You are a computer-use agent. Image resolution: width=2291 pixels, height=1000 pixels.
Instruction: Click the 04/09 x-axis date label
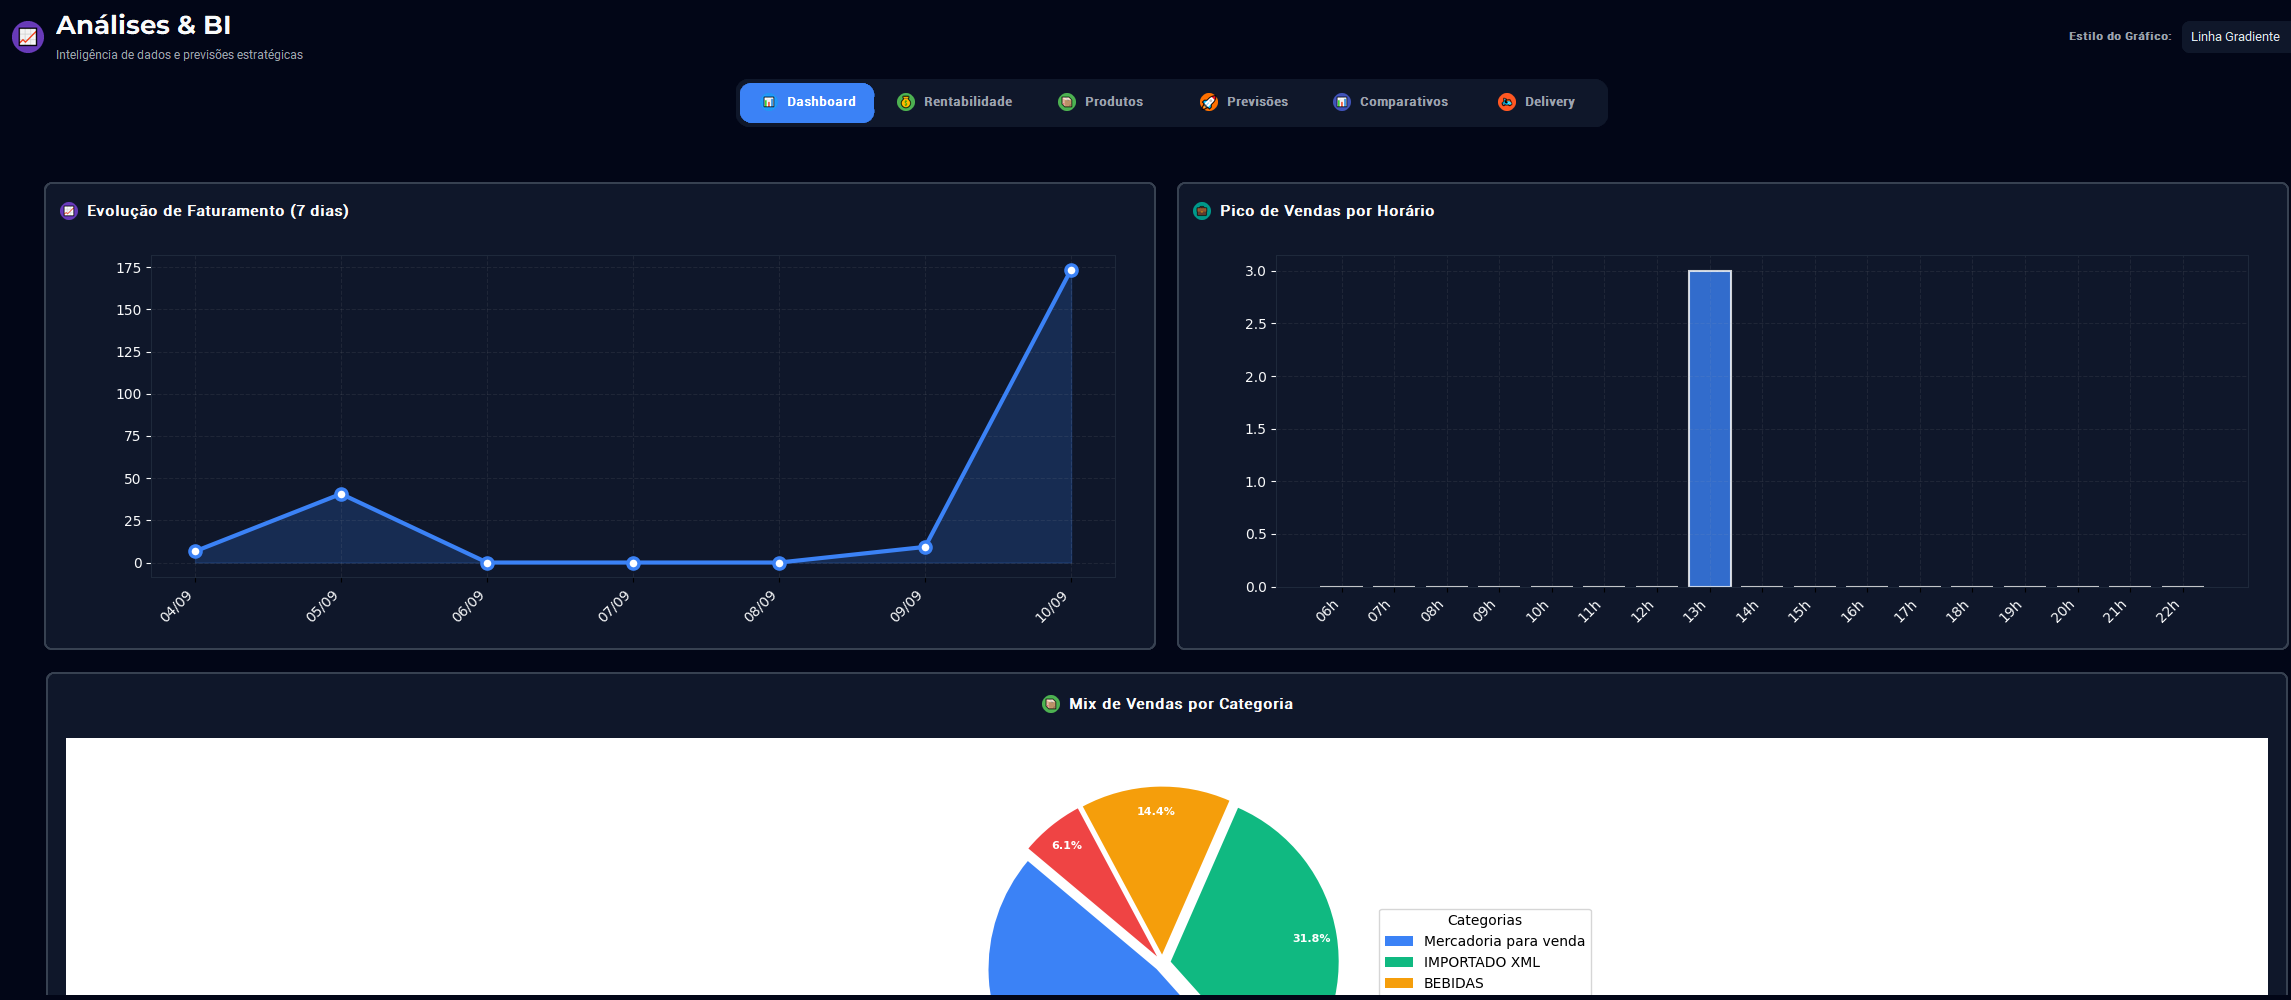(x=176, y=607)
